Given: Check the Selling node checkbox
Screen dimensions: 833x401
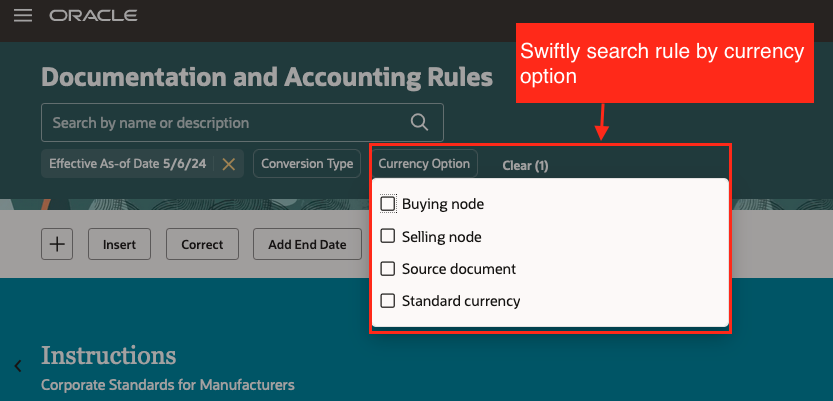Looking at the screenshot, I should 388,237.
